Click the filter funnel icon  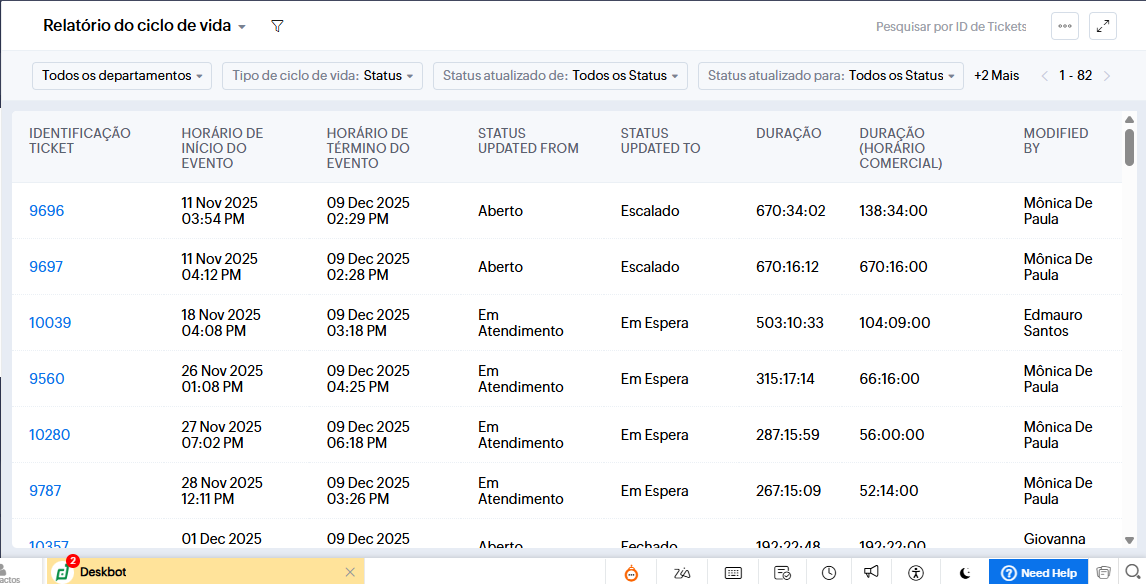278,26
